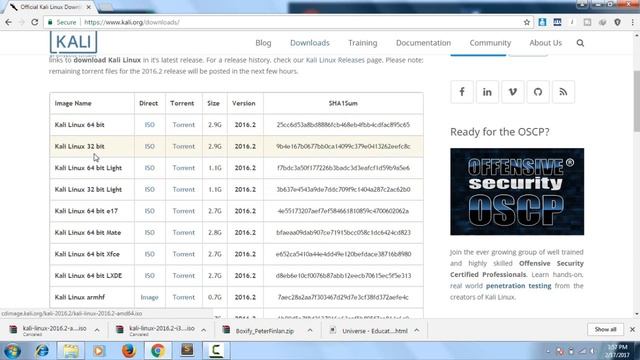Viewport: 640px width, 360px height.
Task: Expand options for Universe - Educat...html download
Action: [416, 330]
